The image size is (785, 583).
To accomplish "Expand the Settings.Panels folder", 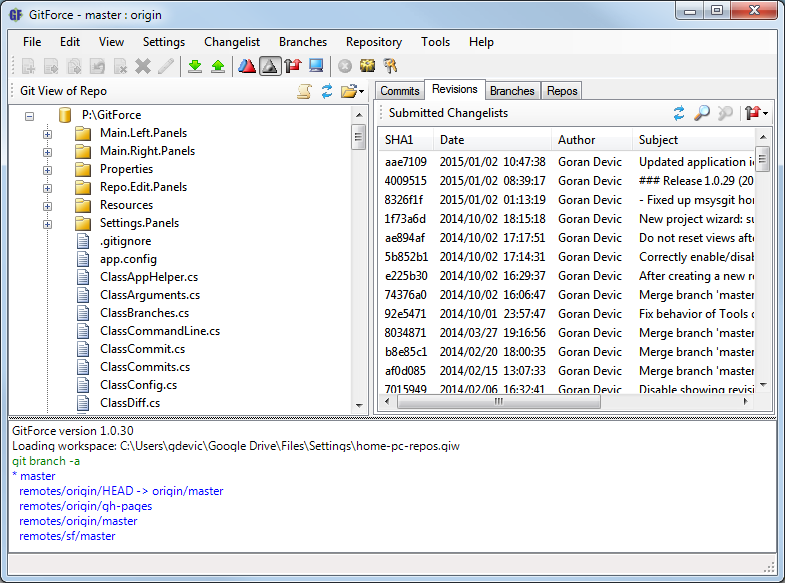I will pos(48,224).
